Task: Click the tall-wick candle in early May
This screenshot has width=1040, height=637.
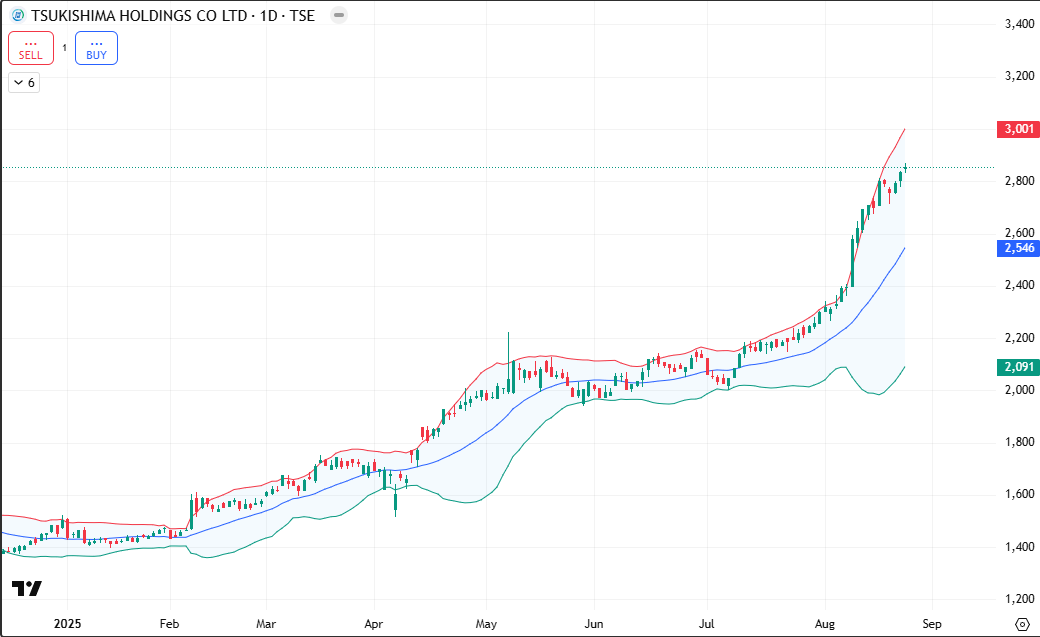Action: (x=509, y=364)
